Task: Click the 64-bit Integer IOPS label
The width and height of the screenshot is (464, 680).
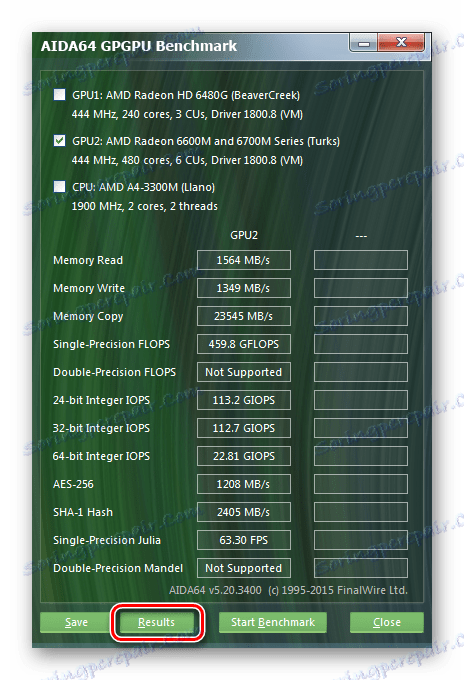Action: (101, 456)
